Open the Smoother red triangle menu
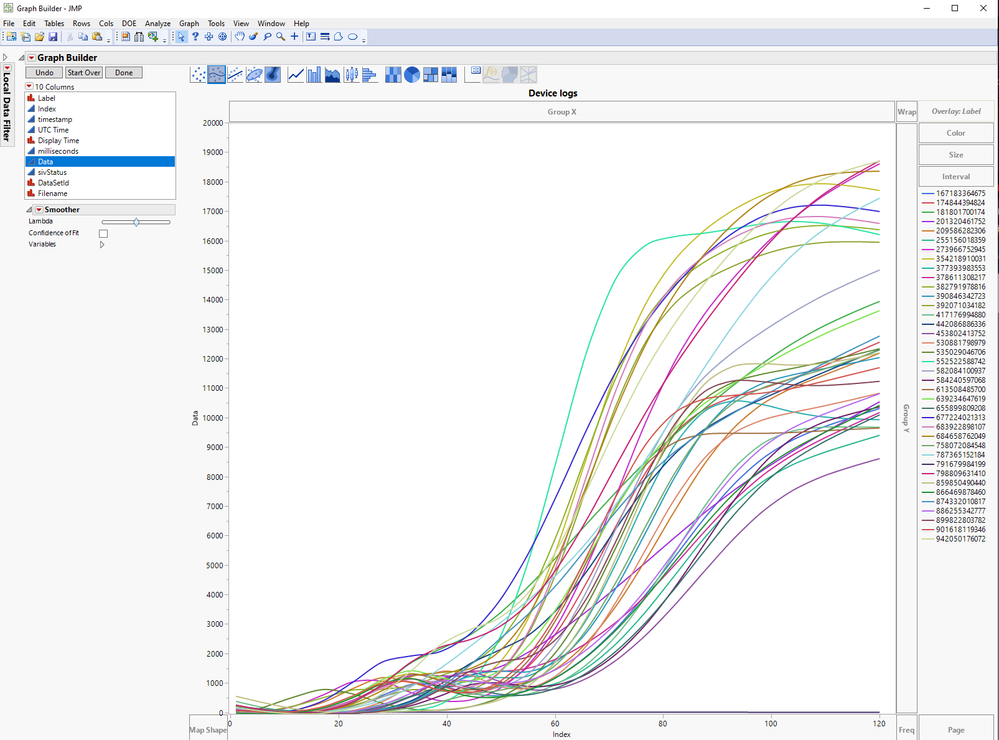 coord(39,210)
